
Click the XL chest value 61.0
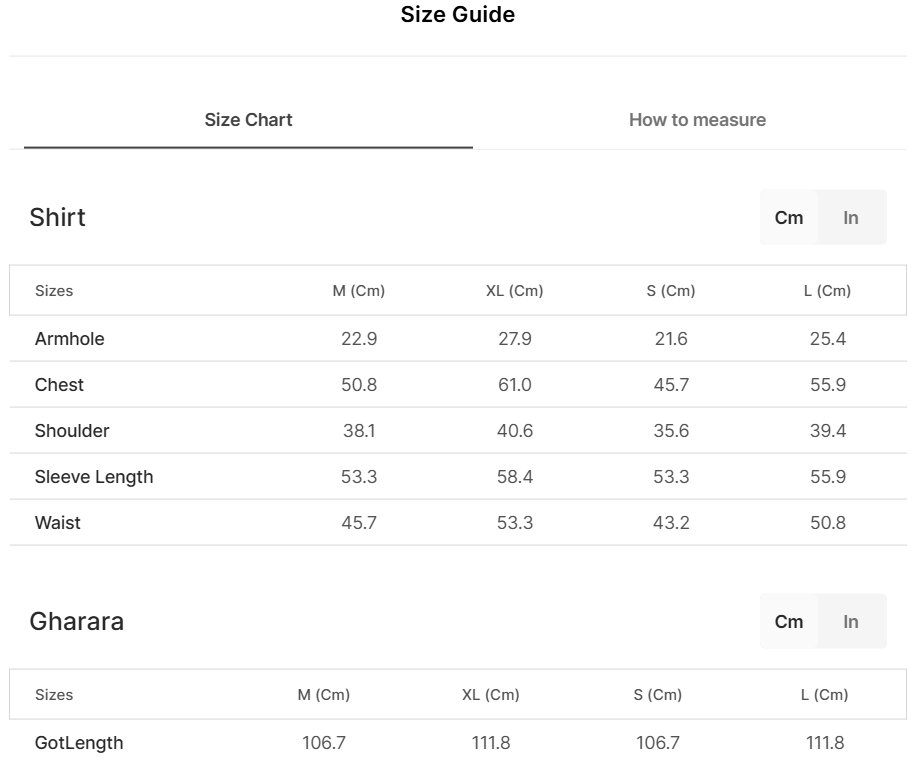(514, 385)
